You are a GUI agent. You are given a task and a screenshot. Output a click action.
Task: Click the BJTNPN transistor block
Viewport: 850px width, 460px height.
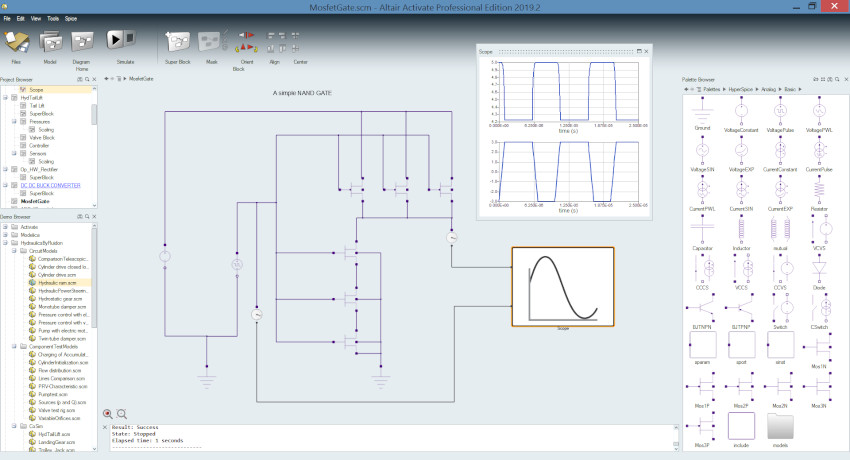[x=702, y=307]
